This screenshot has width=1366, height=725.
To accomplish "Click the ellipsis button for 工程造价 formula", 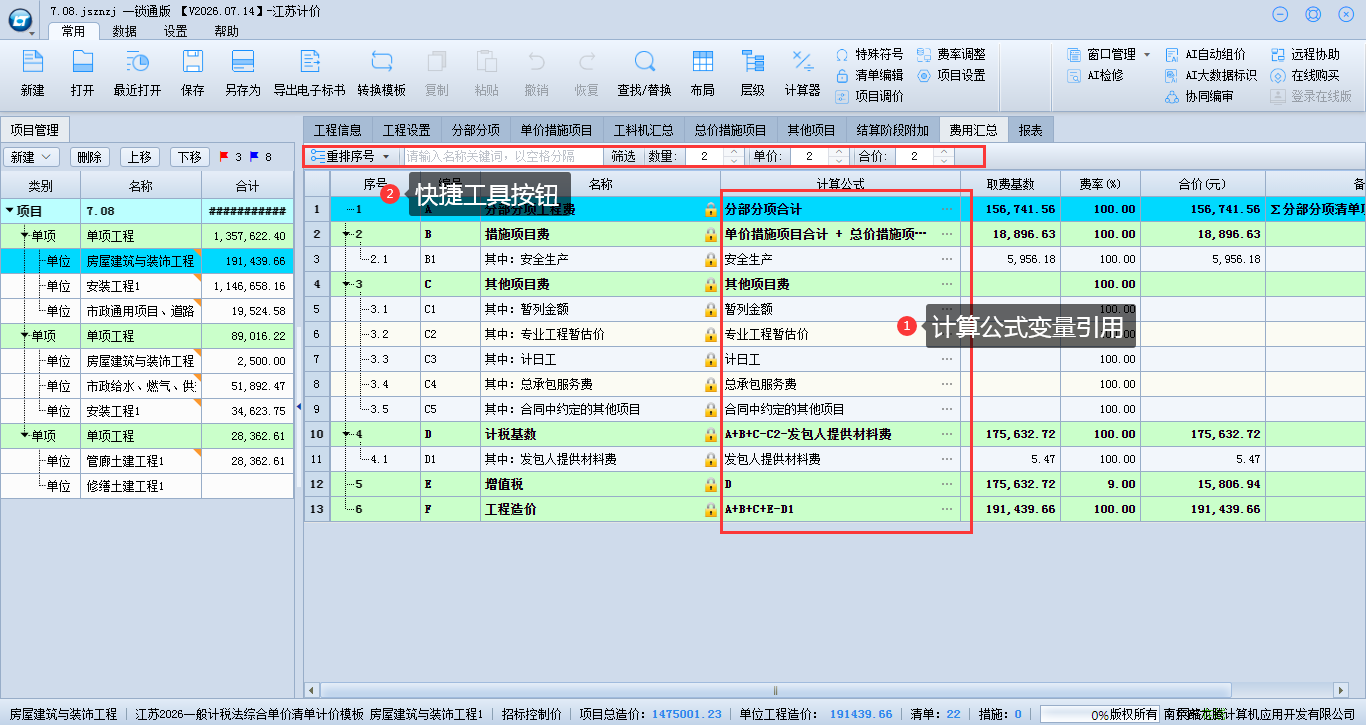I will [x=946, y=509].
